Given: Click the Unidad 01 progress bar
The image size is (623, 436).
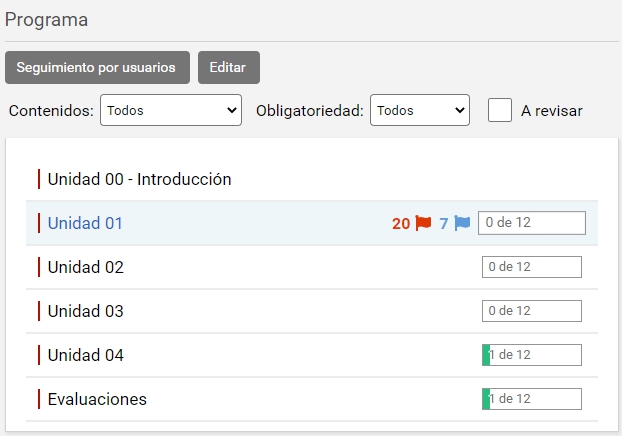Looking at the screenshot, I should [x=532, y=223].
